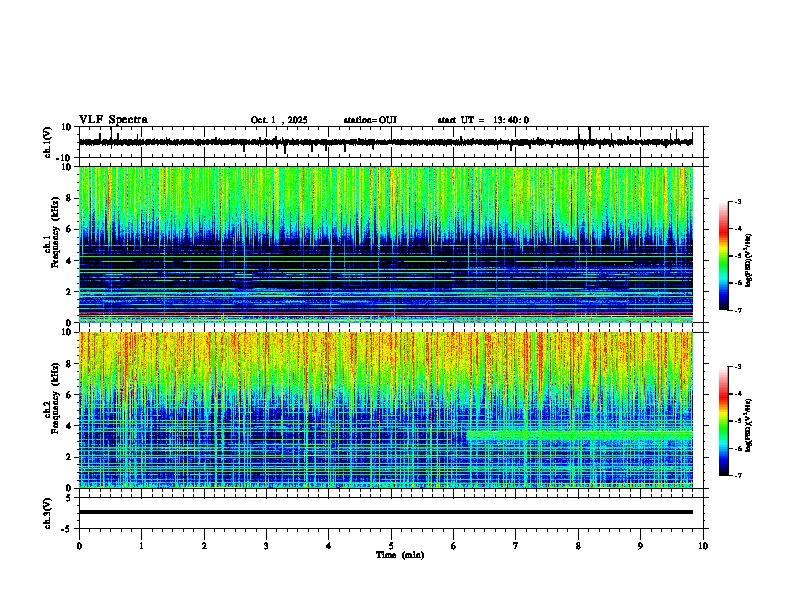Click the '-3' label on ch.1 color scale
Image resolution: width=792 pixels, height=612 pixels.
pyautogui.click(x=737, y=201)
